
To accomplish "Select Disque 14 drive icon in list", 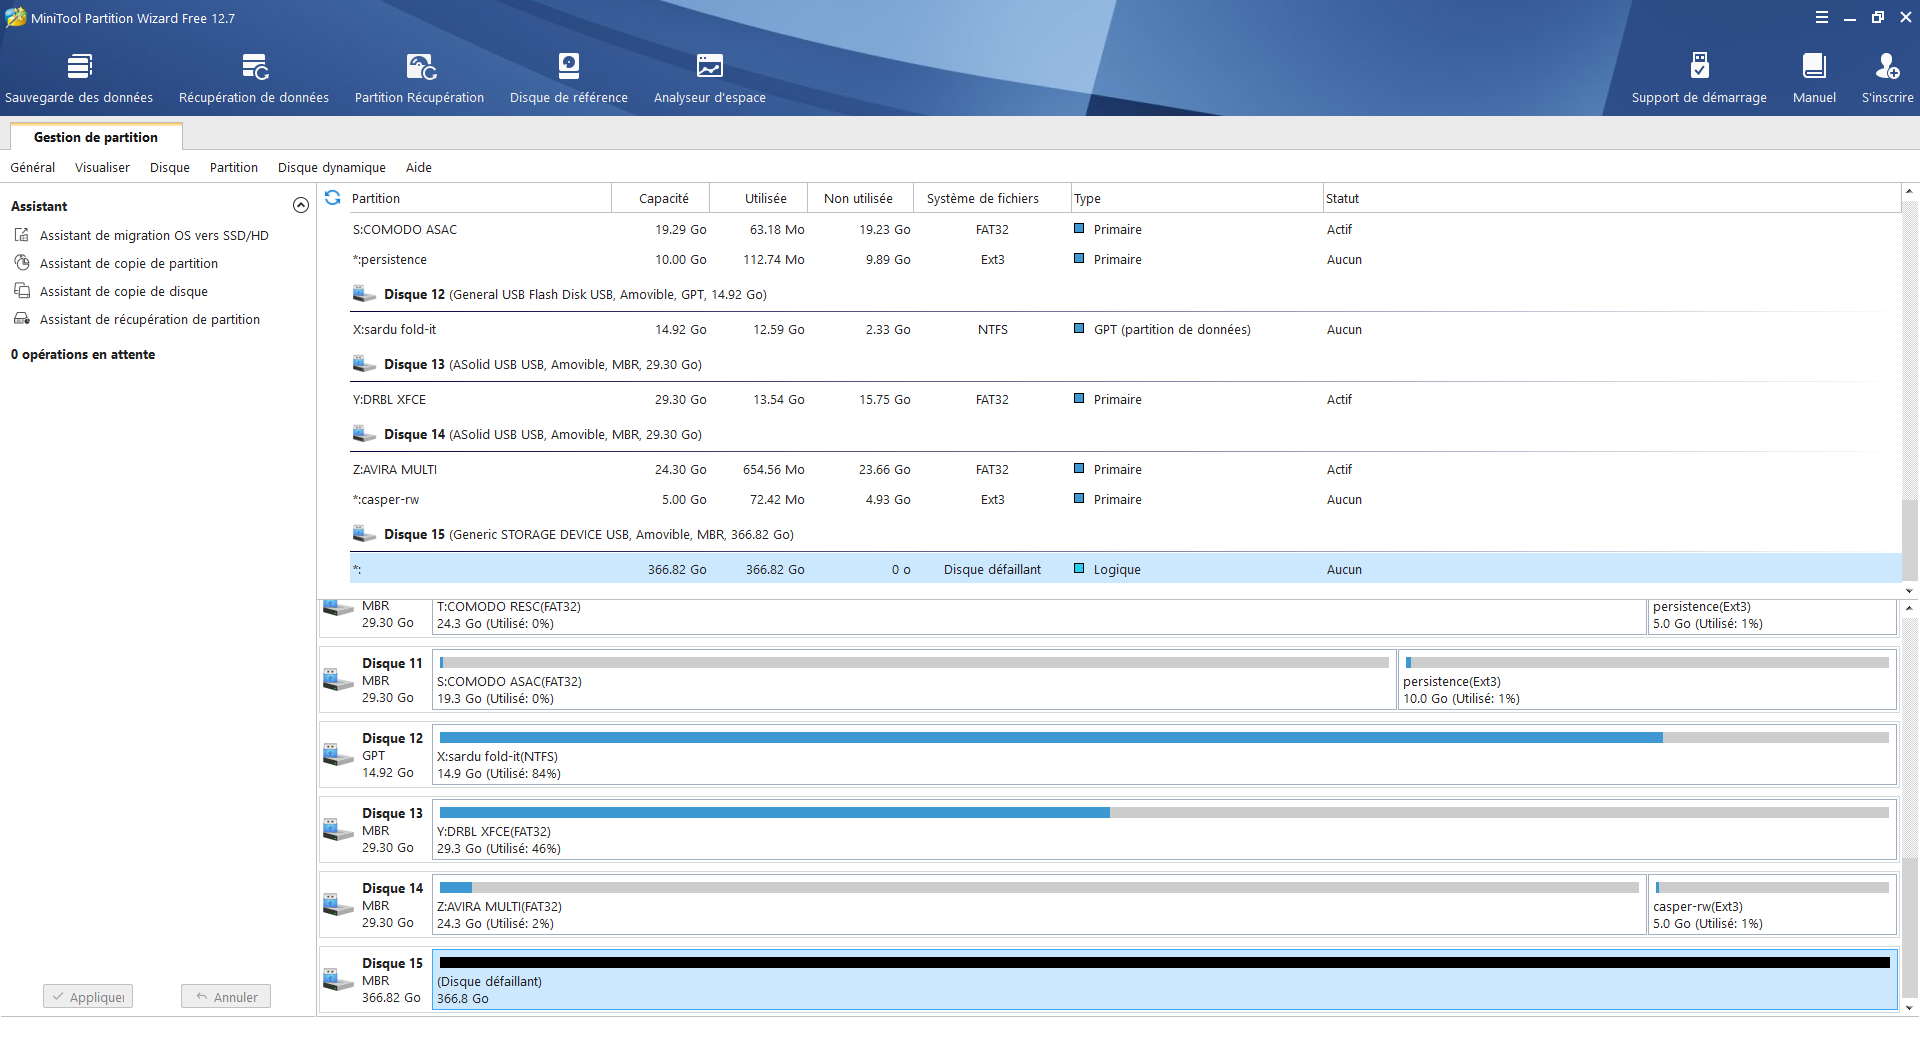I will tap(364, 434).
